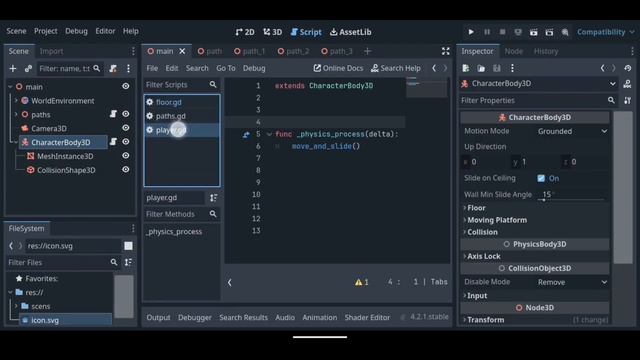Click the warning indicator in script status bar
This screenshot has height=360, width=640.
click(x=362, y=282)
